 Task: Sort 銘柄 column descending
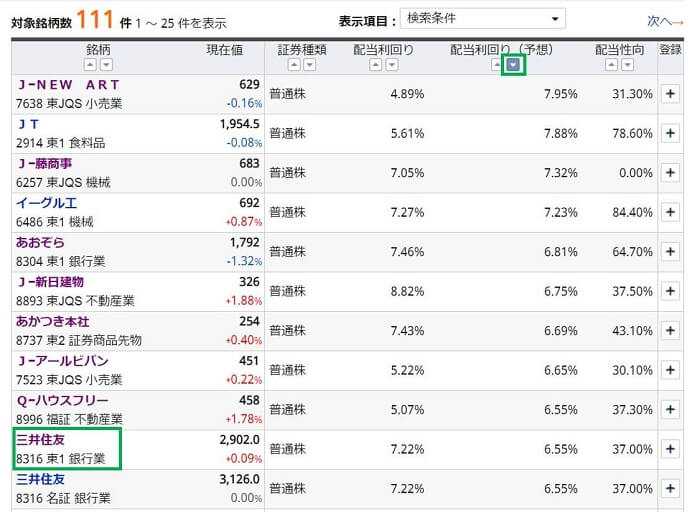(x=106, y=65)
